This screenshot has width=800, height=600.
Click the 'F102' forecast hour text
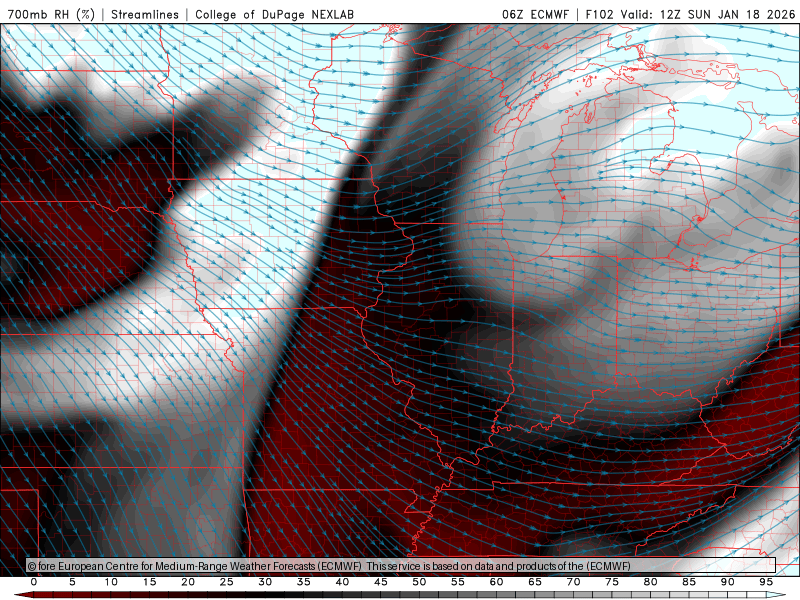(x=599, y=14)
